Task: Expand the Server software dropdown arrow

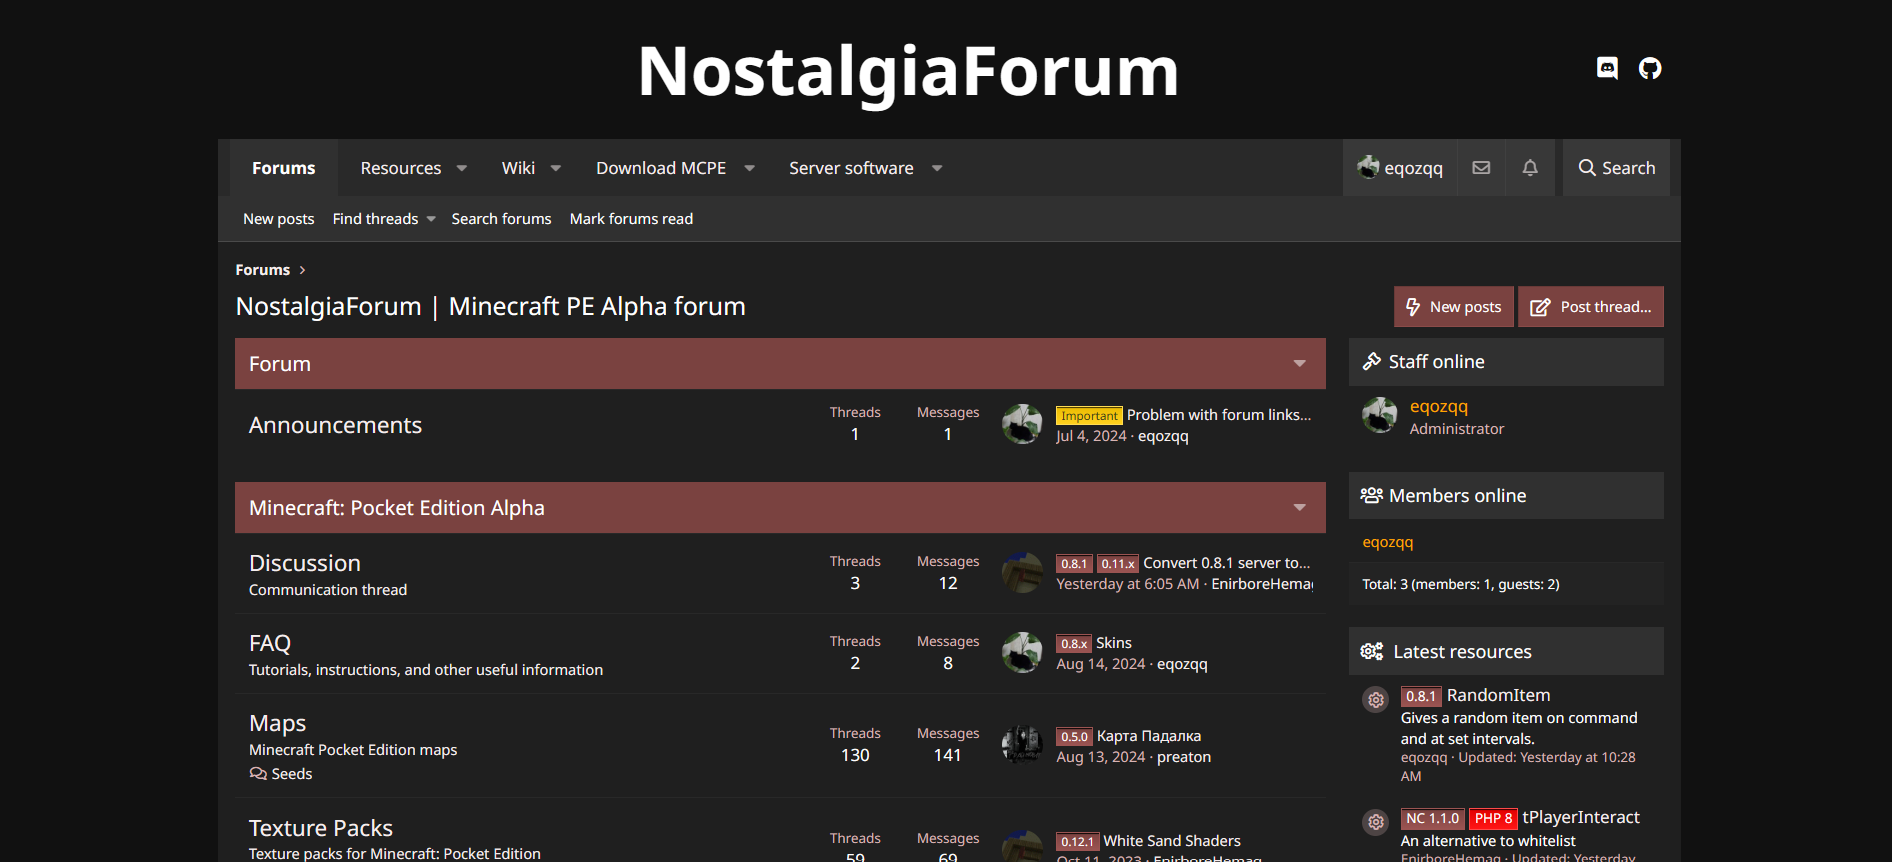Action: point(937,168)
